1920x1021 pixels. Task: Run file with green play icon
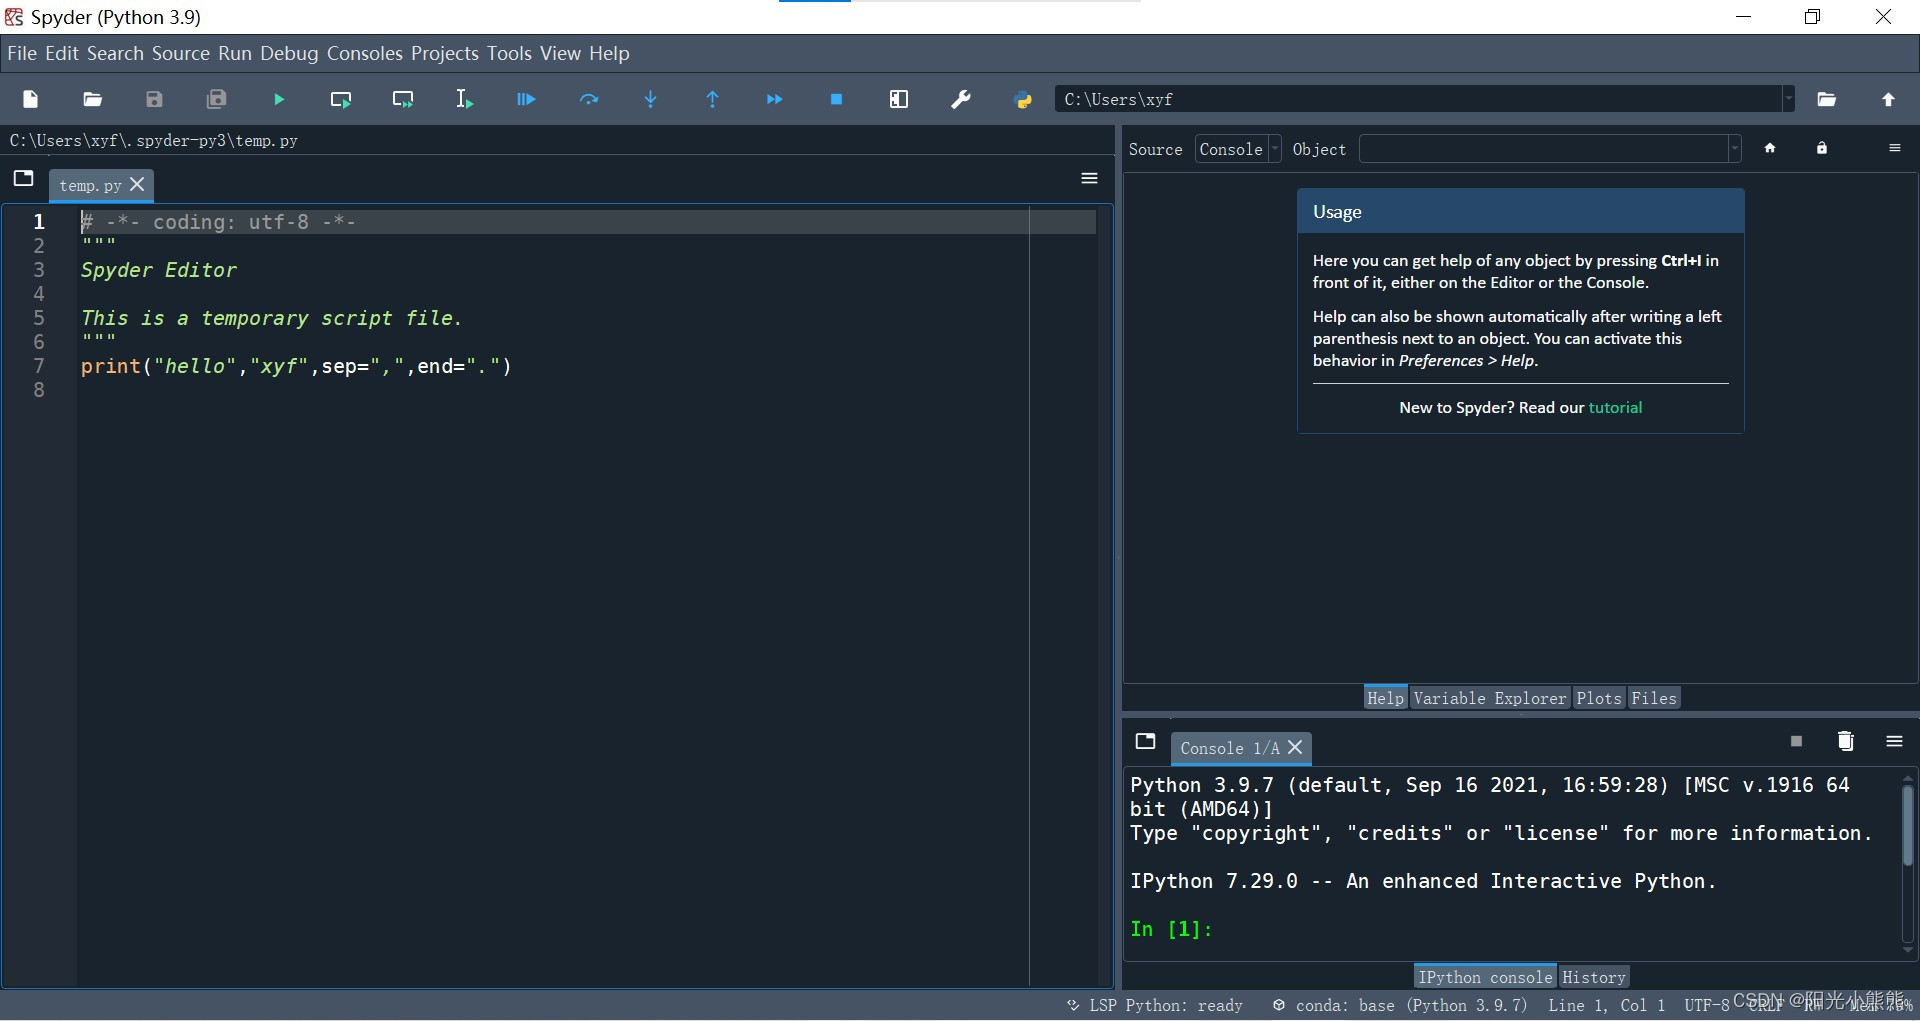pos(279,99)
